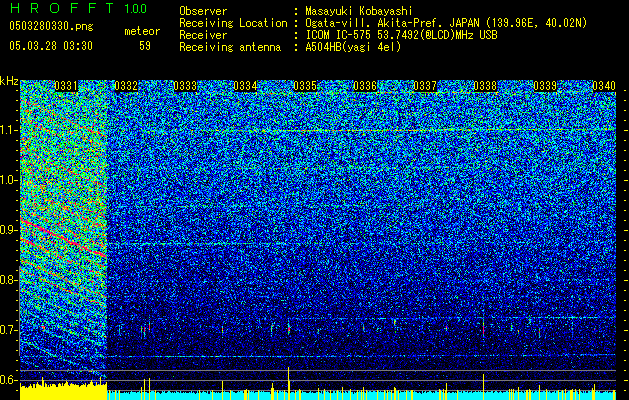629x400 pixels.
Task: Click the 0.9 kHz axis tick label
Action: [x=9, y=230]
